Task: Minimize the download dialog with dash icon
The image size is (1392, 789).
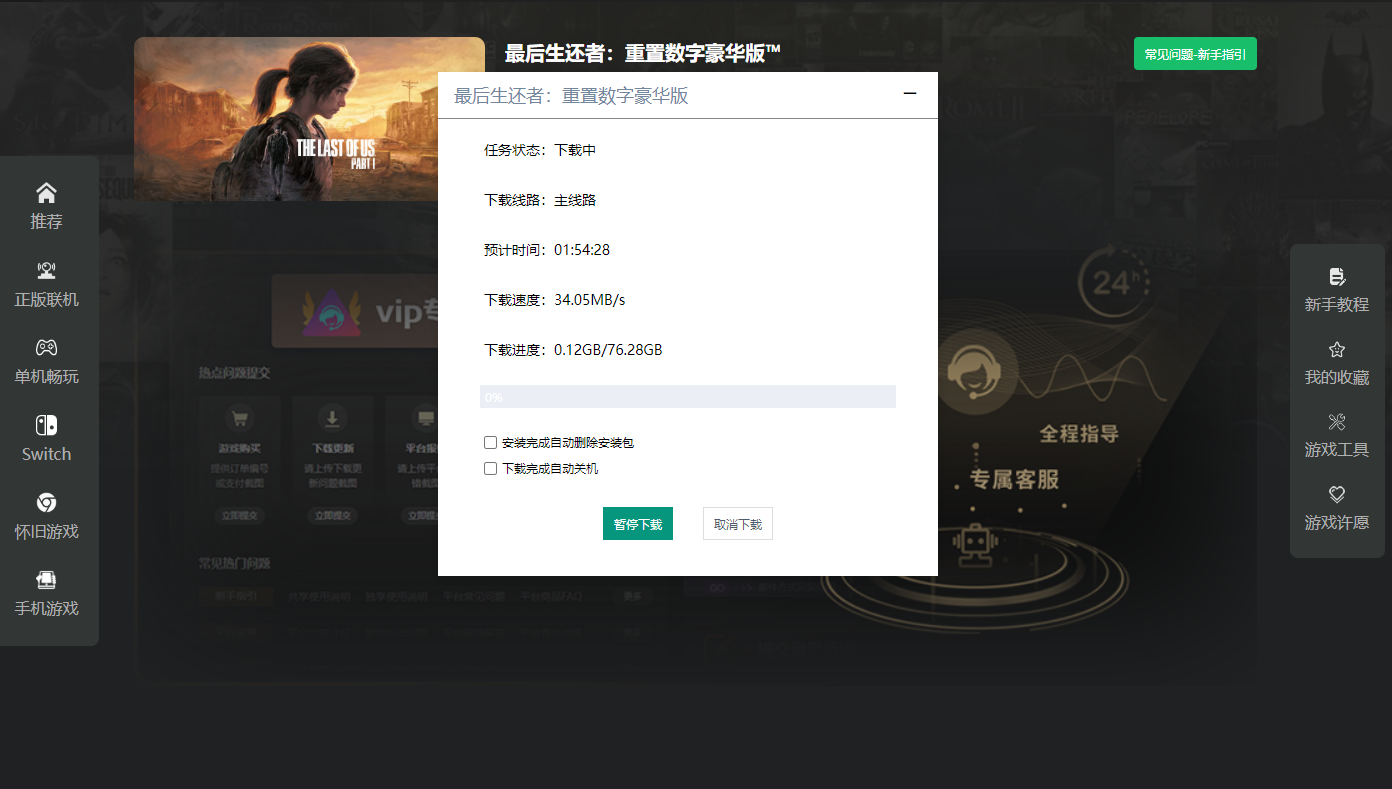Action: 910,94
